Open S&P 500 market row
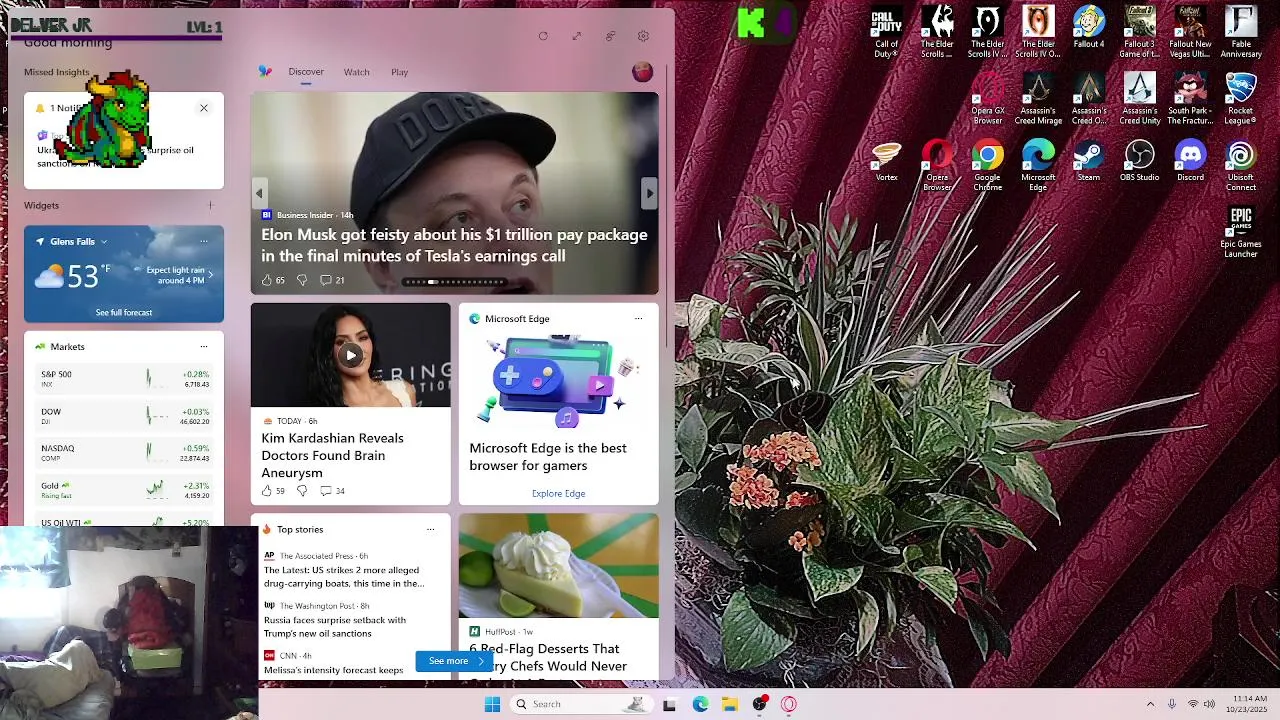 tap(124, 379)
